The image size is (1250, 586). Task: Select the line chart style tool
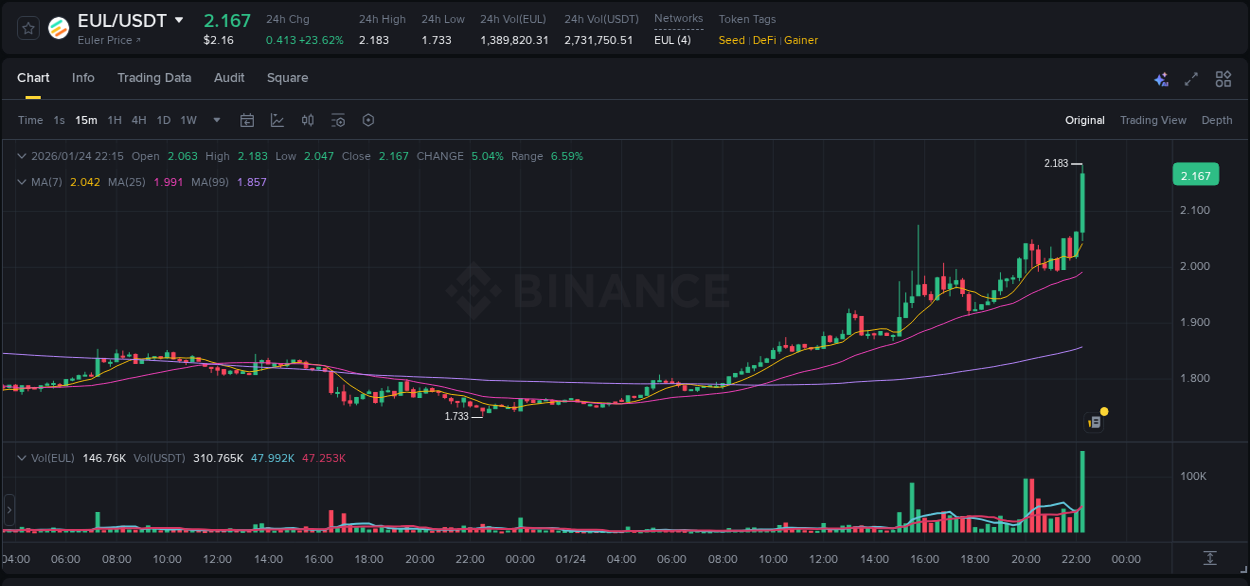275,120
